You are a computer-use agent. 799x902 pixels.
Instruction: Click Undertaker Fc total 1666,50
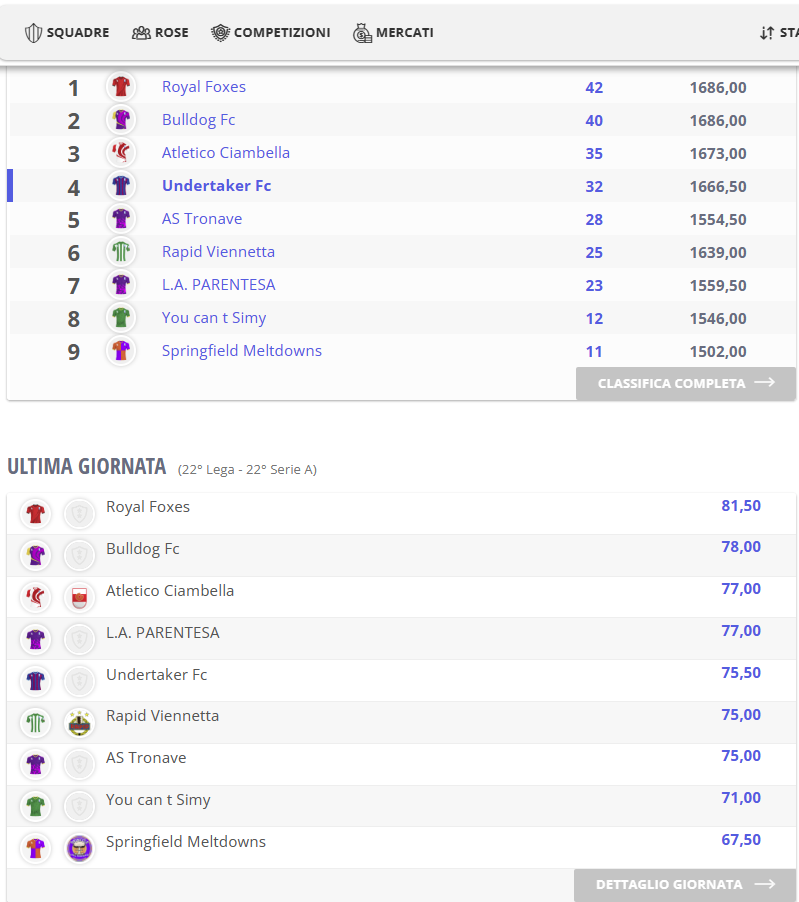tap(718, 187)
